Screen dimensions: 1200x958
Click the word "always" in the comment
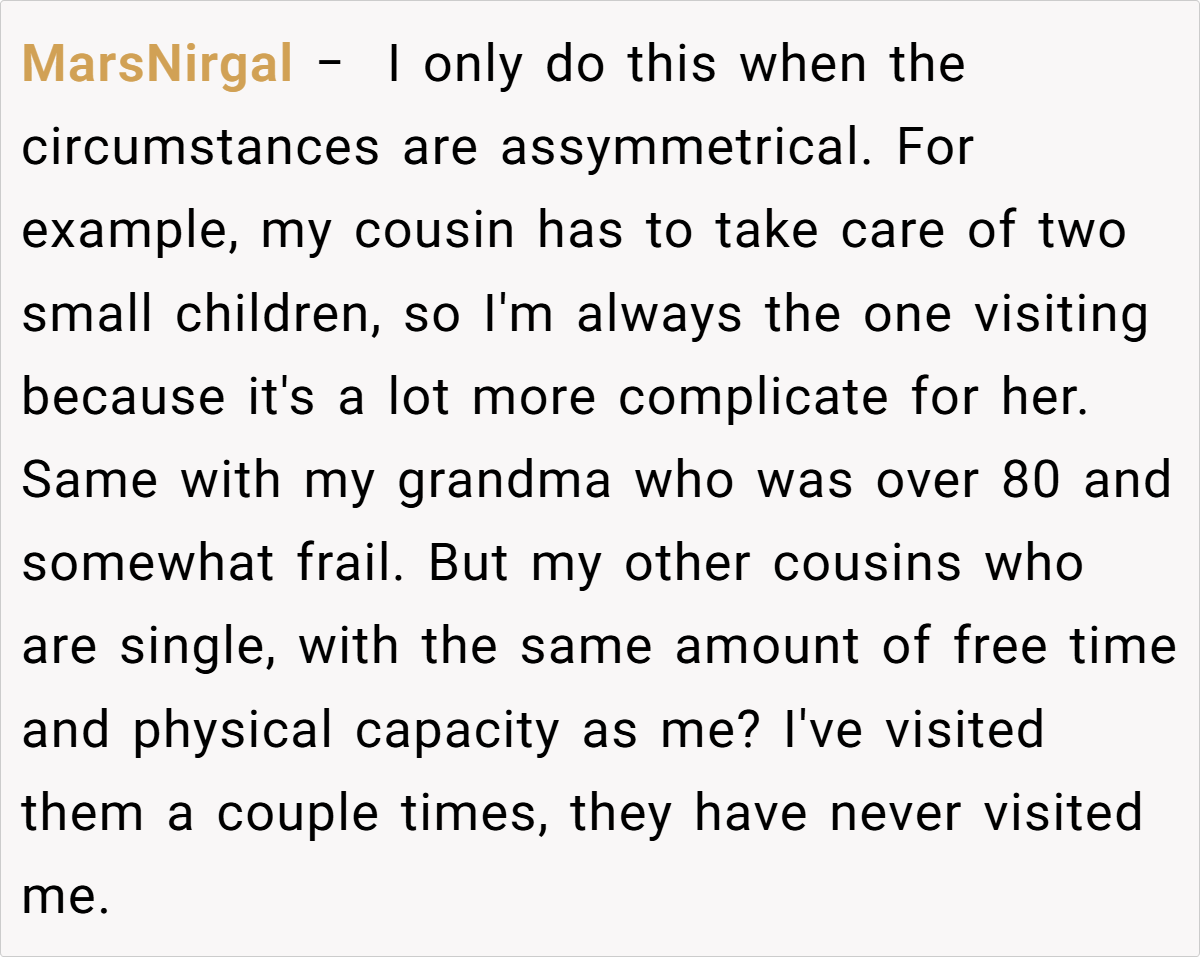[x=660, y=315]
